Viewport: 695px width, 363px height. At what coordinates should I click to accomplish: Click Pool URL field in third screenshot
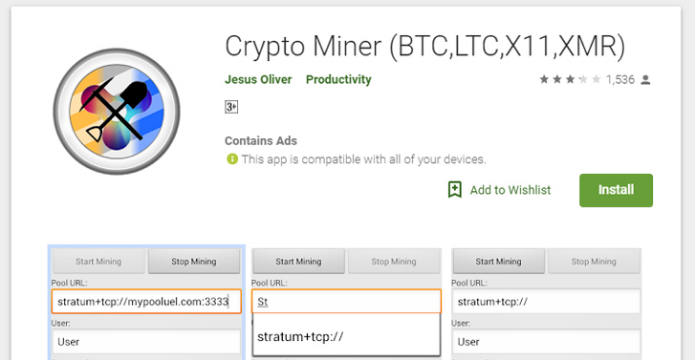click(x=546, y=302)
